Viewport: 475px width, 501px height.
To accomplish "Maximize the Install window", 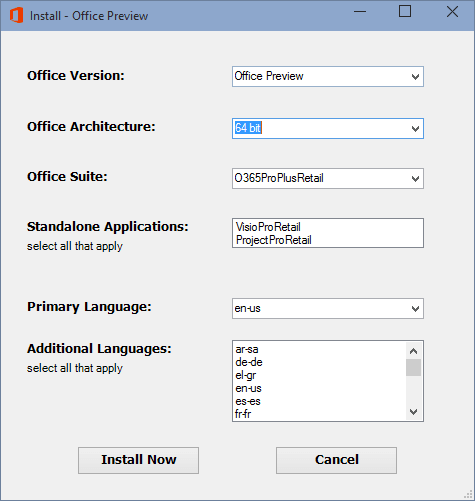I will pyautogui.click(x=405, y=12).
